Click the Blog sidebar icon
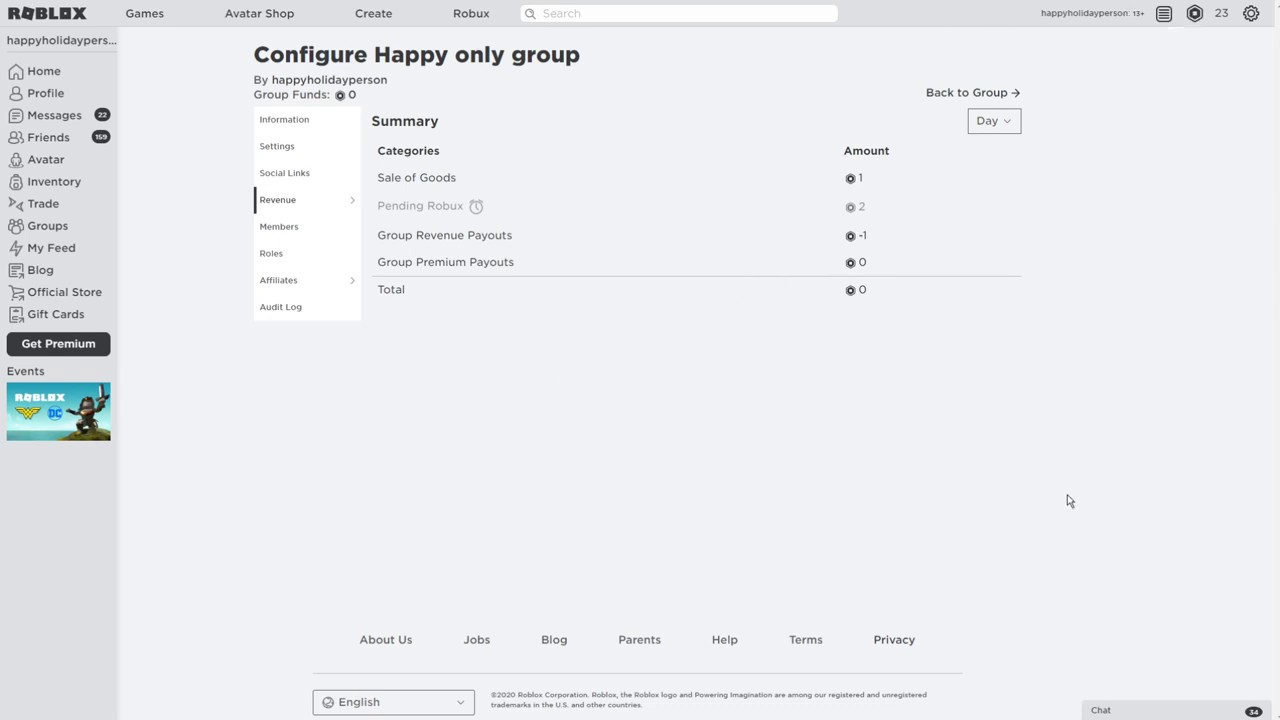The height and width of the screenshot is (720, 1280). coord(15,270)
